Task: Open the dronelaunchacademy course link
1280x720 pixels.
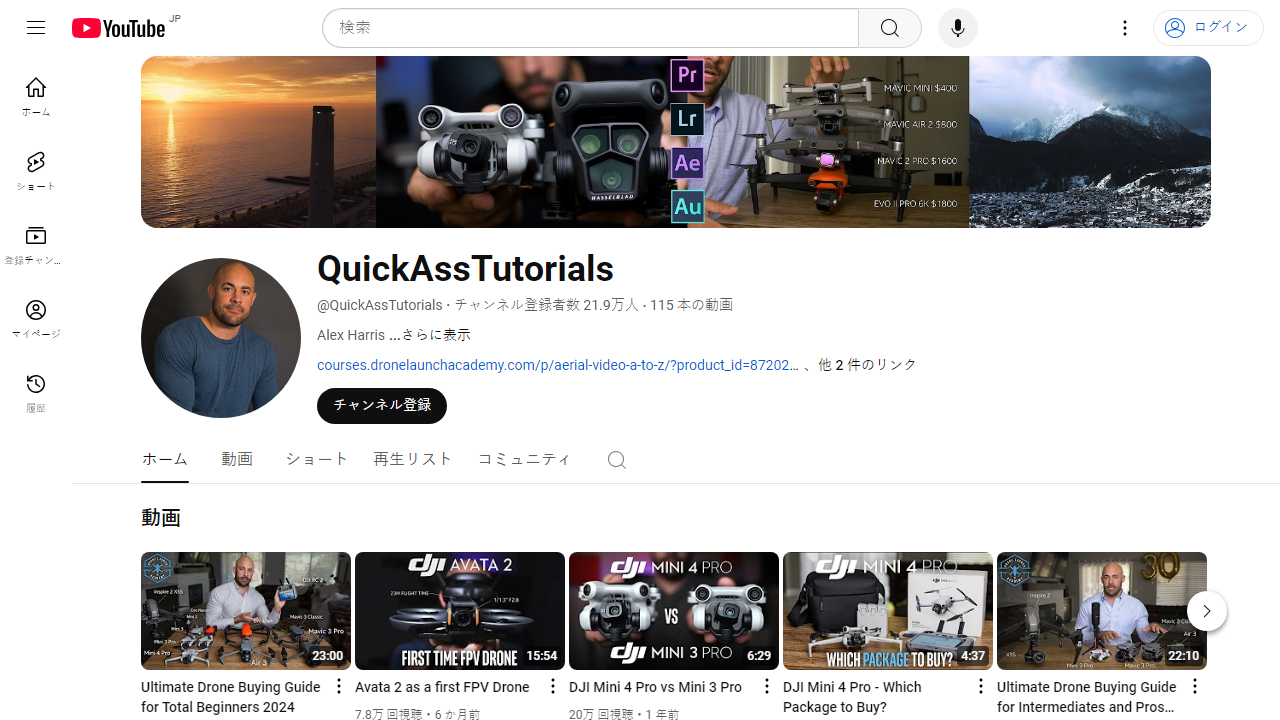Action: [558, 365]
